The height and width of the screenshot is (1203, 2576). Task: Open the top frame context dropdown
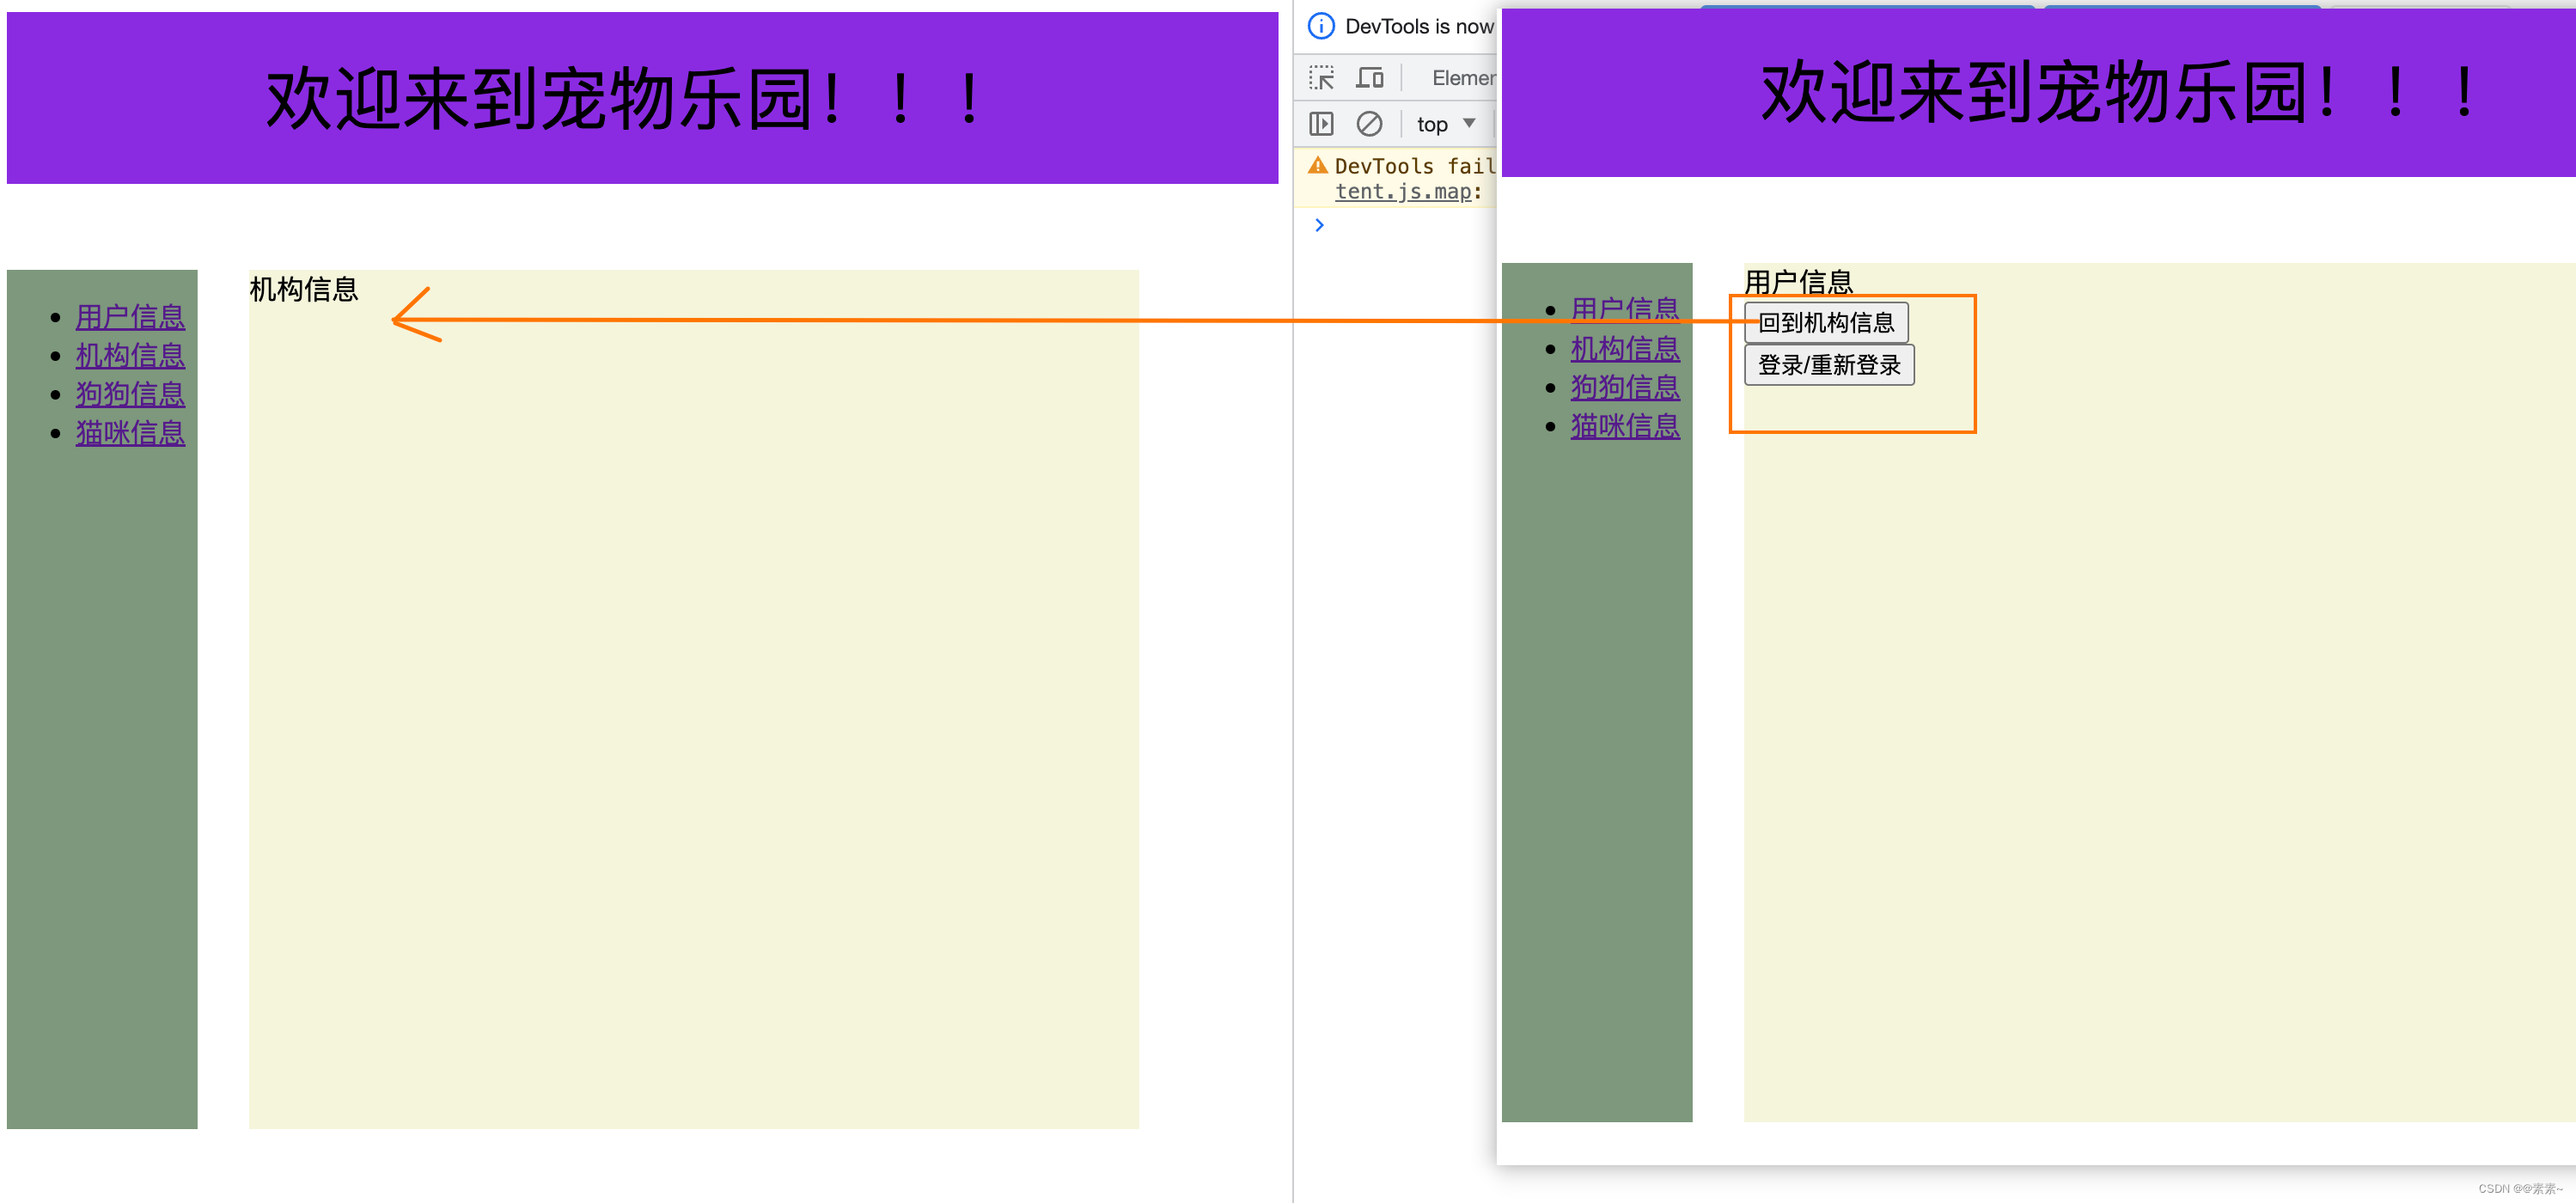tap(1441, 124)
